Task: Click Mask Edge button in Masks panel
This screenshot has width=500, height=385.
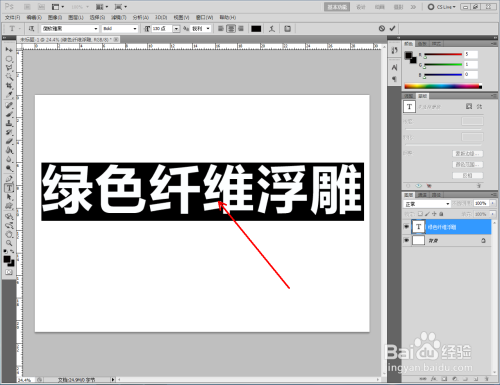Action: [x=467, y=154]
